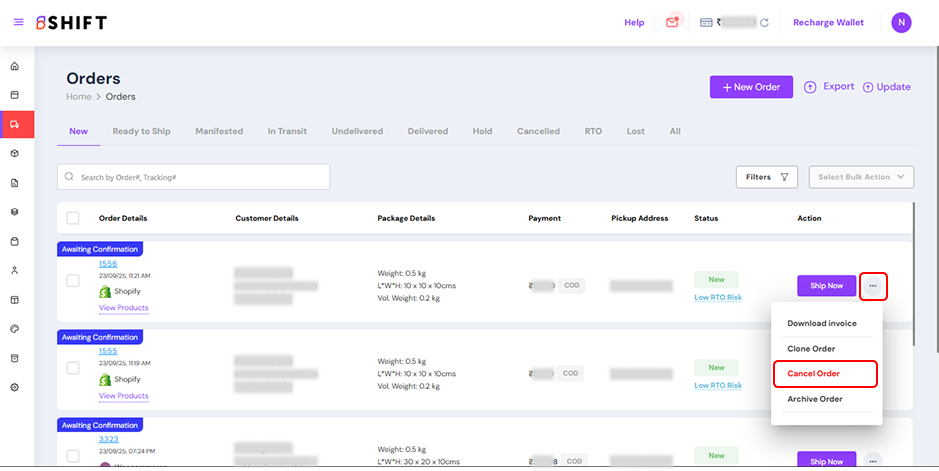Image resolution: width=939 pixels, height=471 pixels.
Task: Click the settings gear icon in sidebar
Action: point(14,387)
